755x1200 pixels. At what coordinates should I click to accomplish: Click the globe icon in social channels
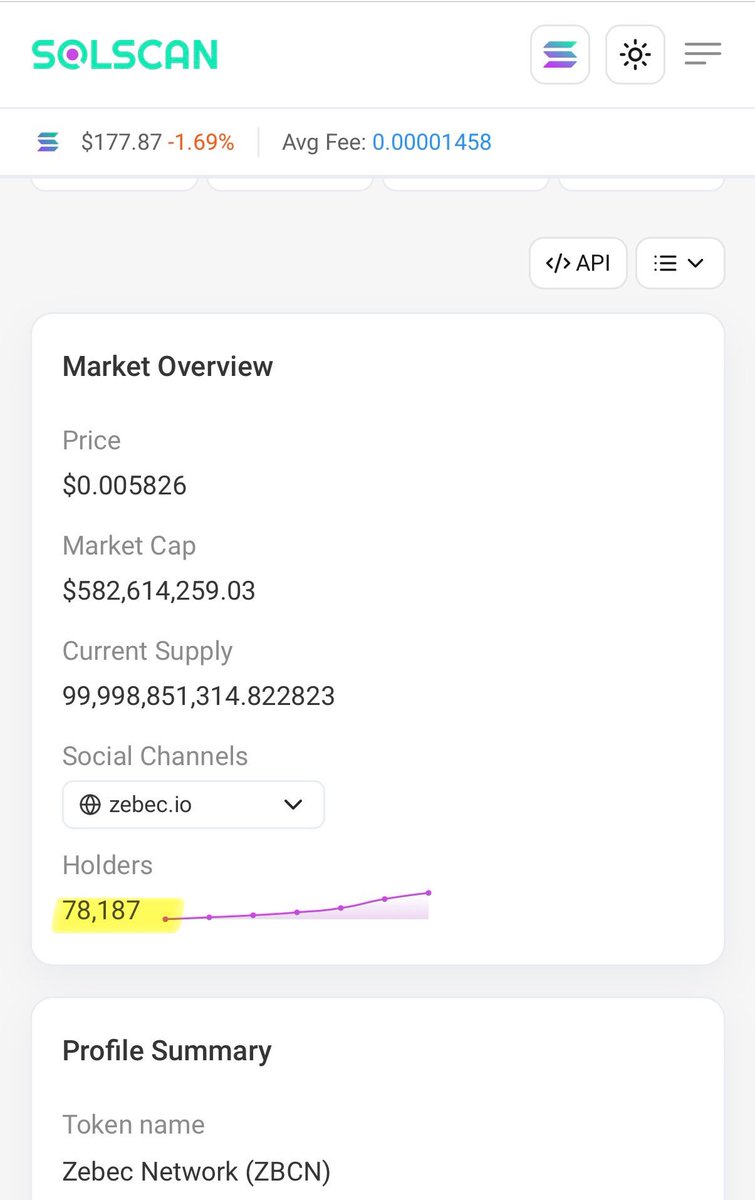(x=90, y=805)
